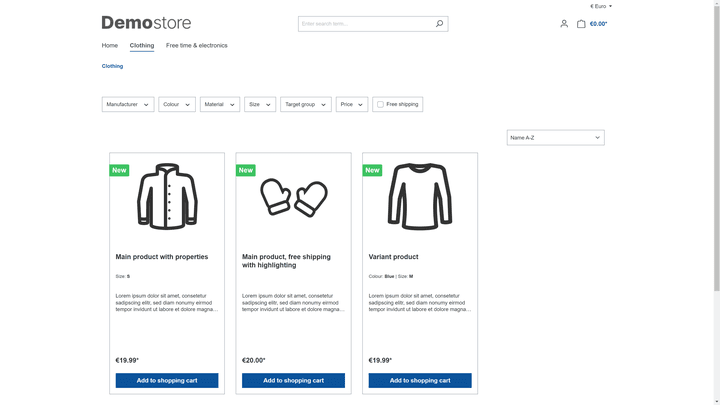The height and width of the screenshot is (405, 720).
Task: Open the long-sleeve shirt product image
Action: 420,196
